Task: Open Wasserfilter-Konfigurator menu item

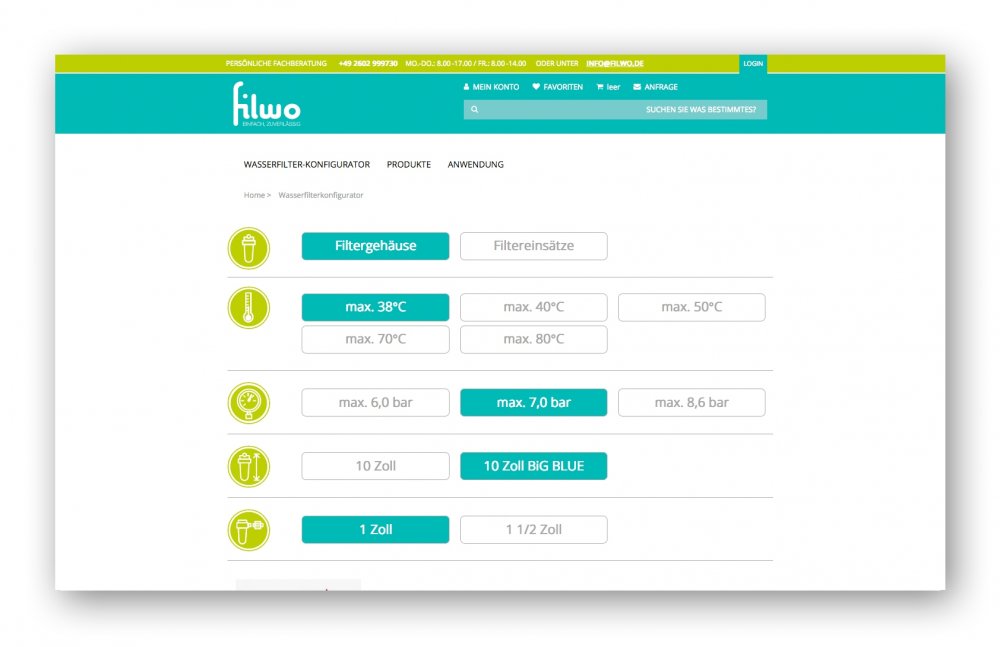Action: coord(307,164)
